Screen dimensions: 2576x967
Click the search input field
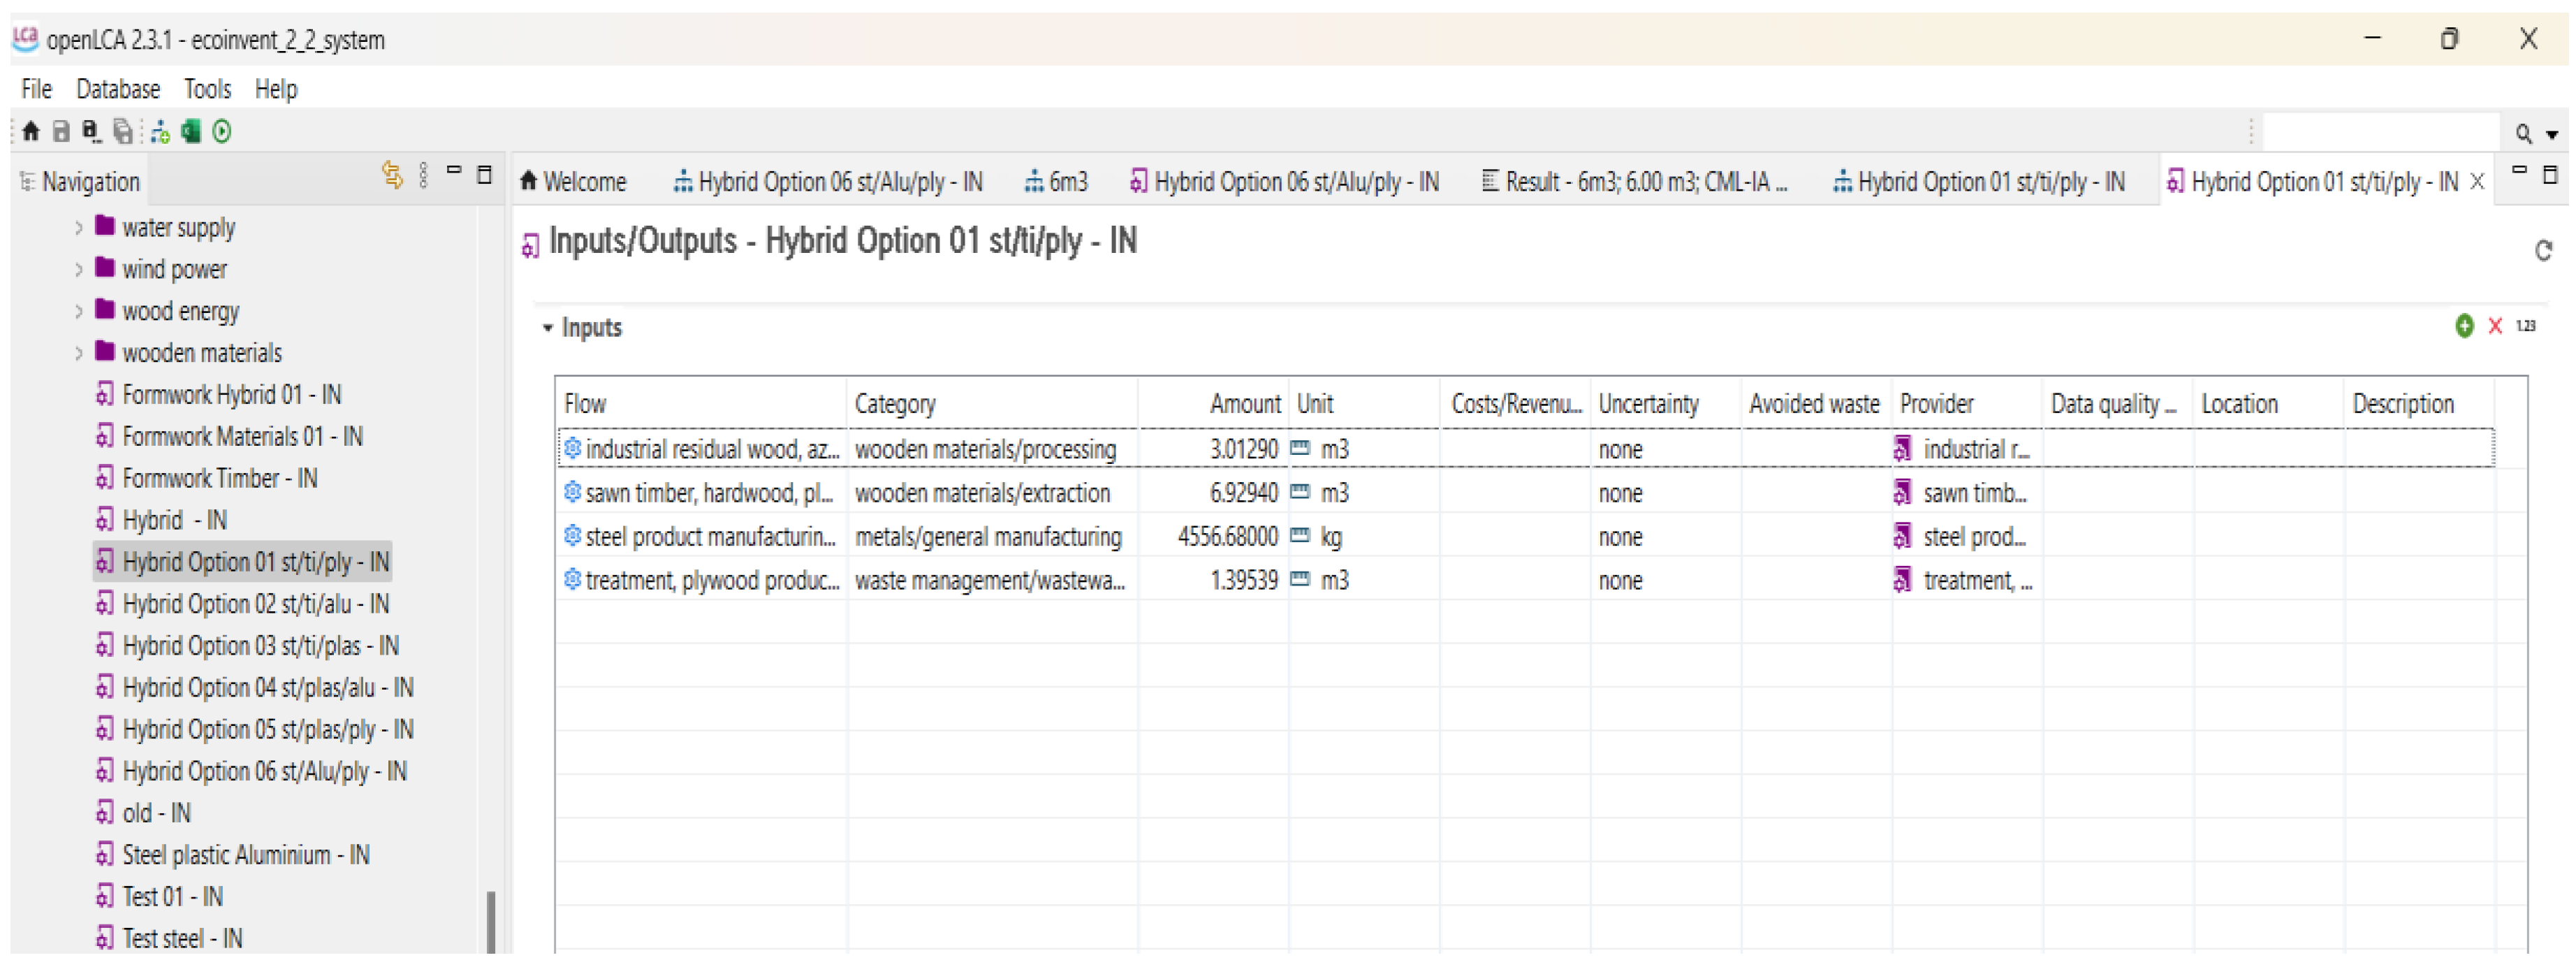2380,132
